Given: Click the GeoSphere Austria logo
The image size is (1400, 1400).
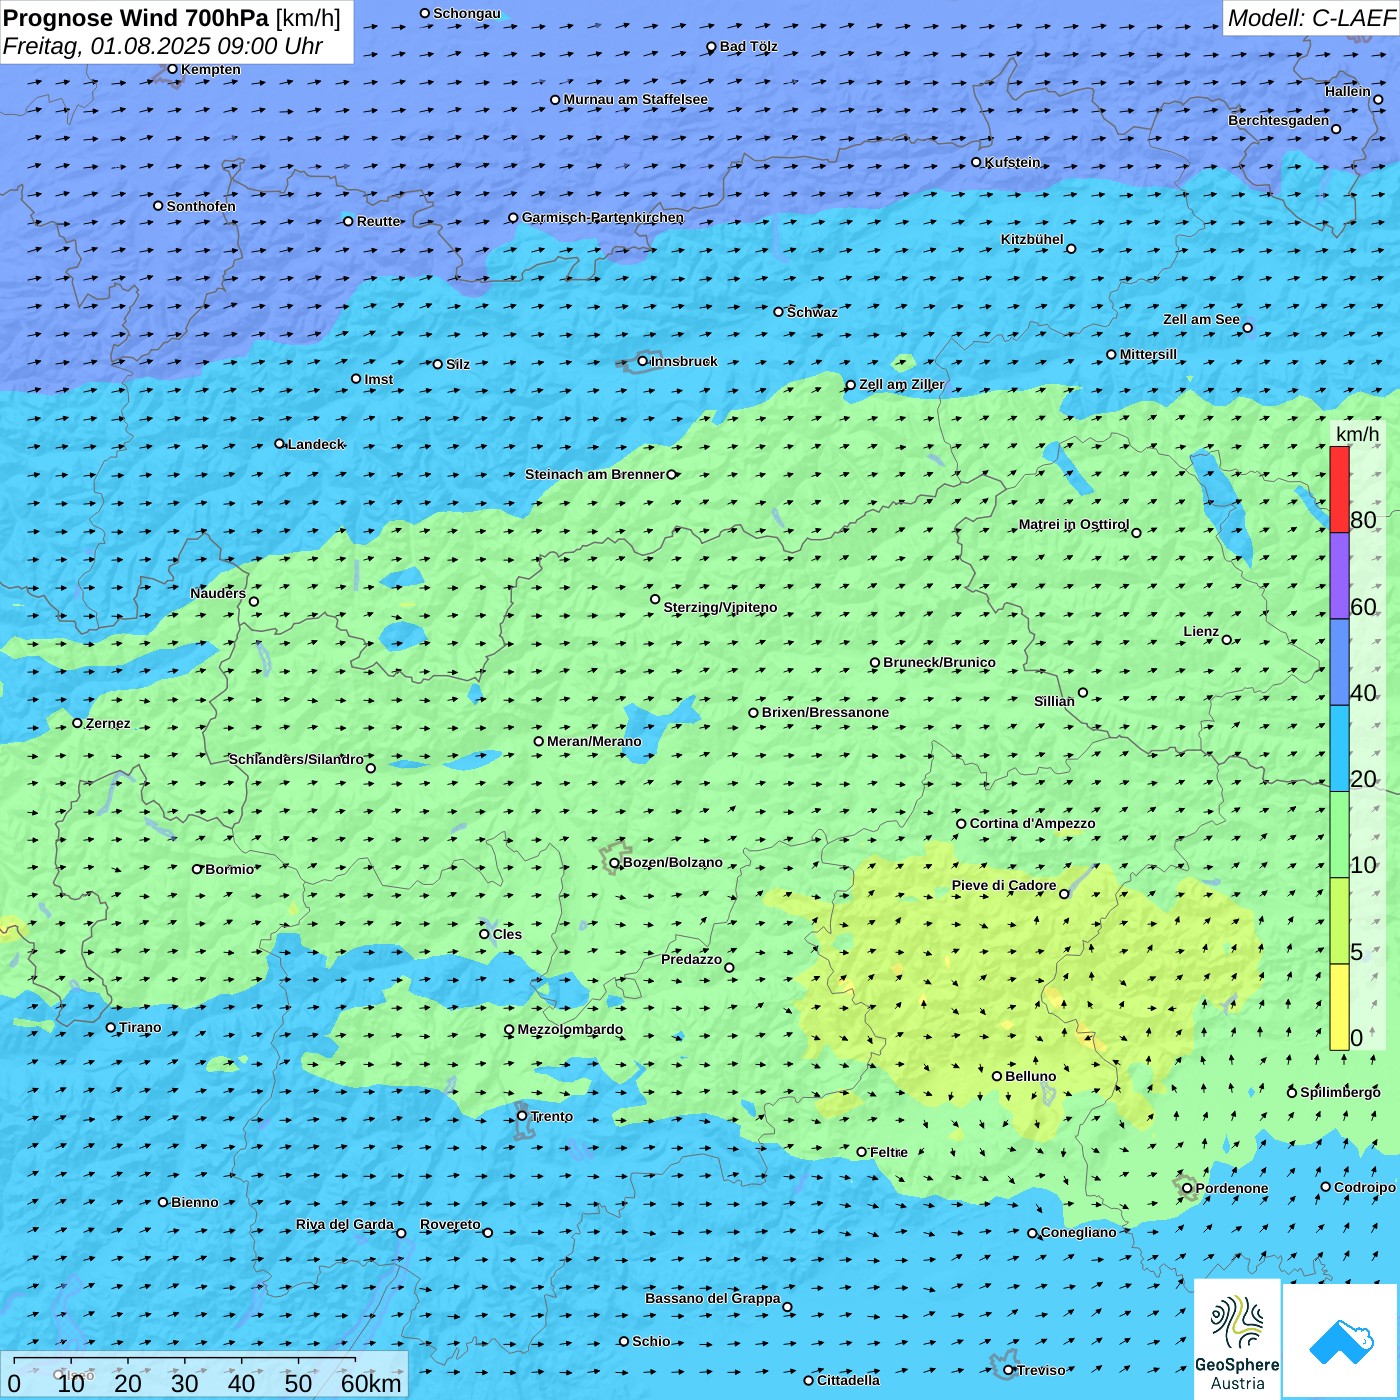Looking at the screenshot, I should [x=1237, y=1340].
